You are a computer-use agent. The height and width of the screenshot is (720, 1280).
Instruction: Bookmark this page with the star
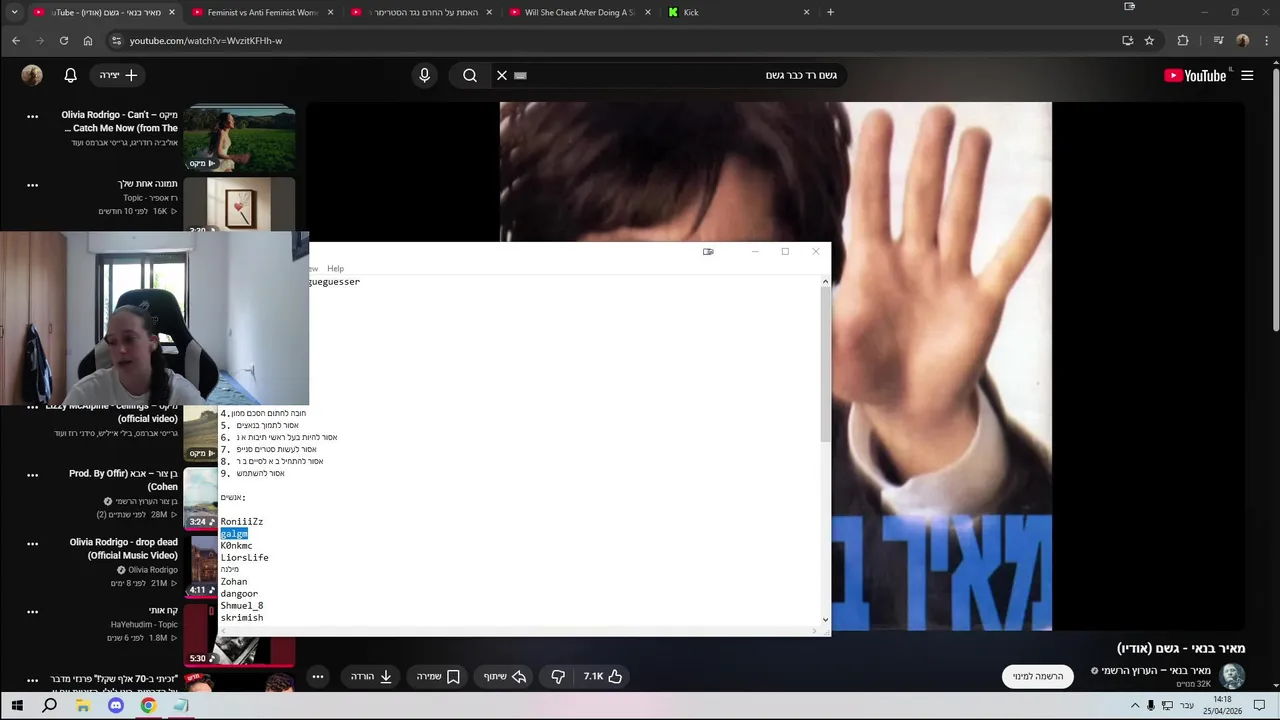pos(1149,41)
